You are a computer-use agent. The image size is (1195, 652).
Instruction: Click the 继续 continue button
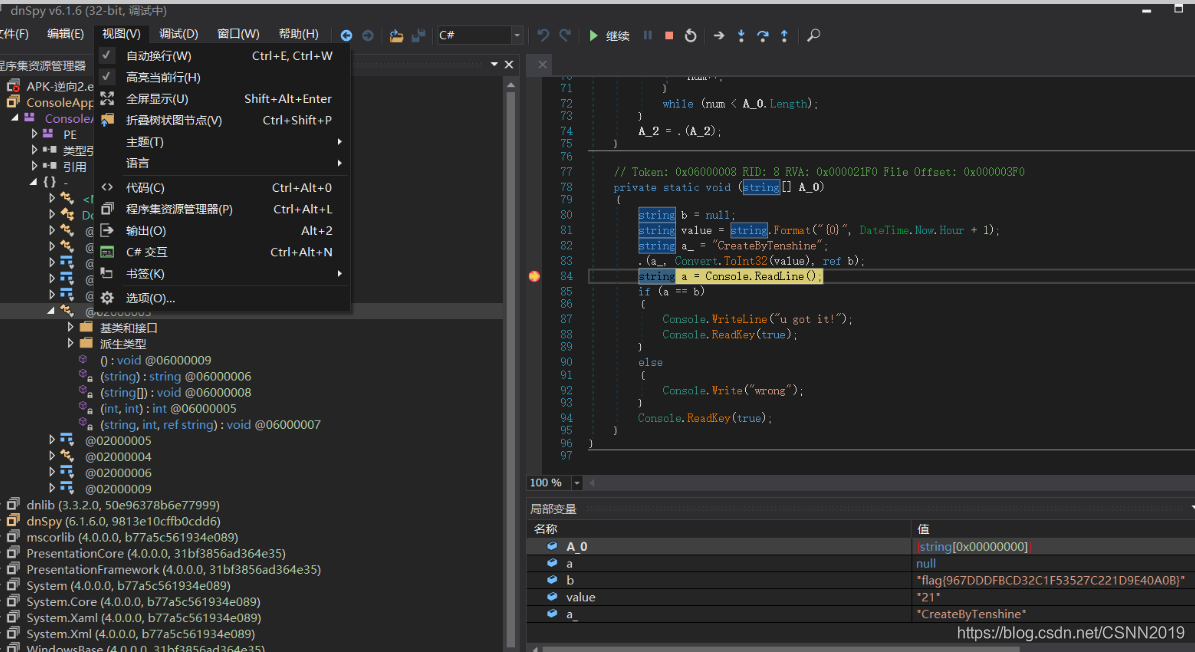(x=609, y=36)
